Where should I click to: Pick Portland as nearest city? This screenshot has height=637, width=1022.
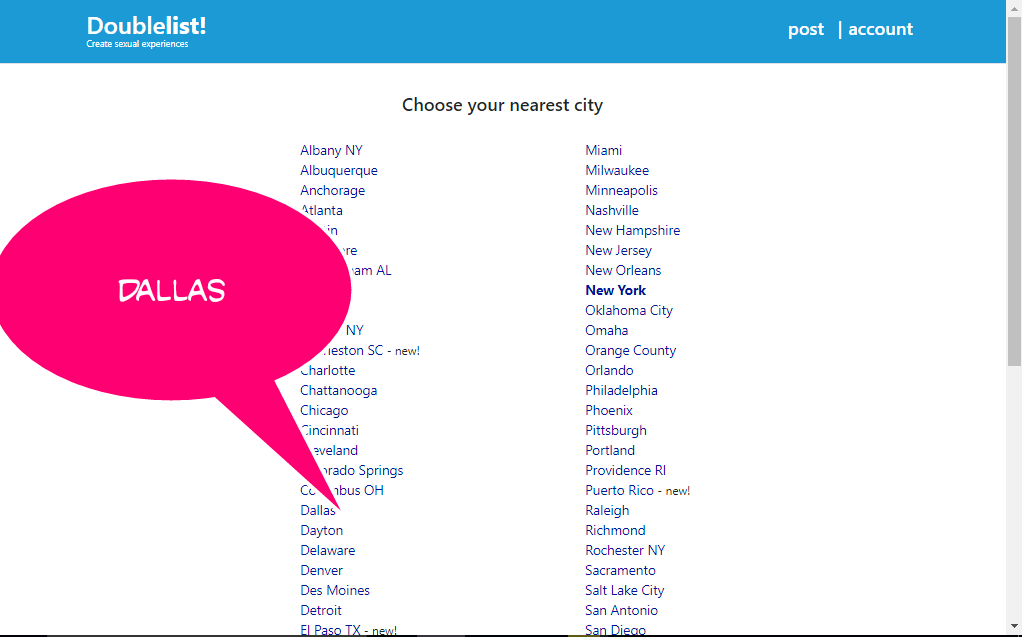[610, 451]
